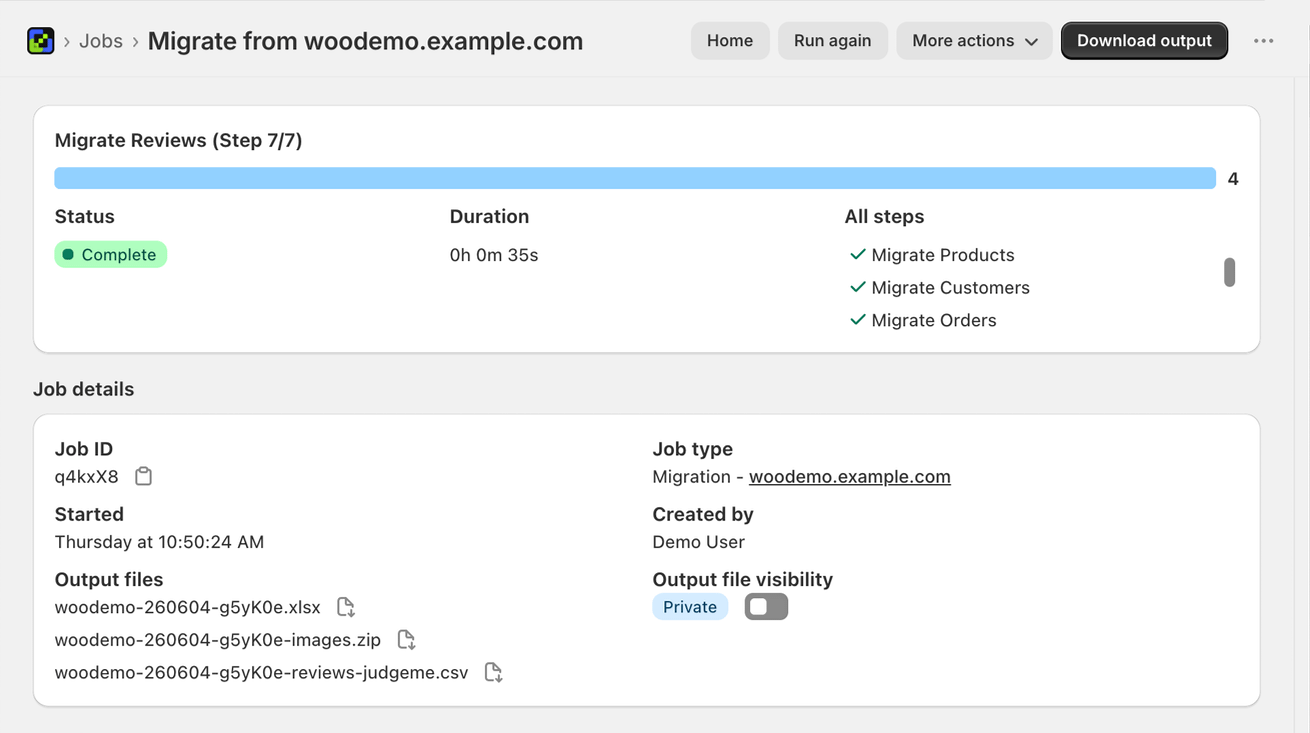Open the three-dot overflow menu
Screen dimensions: 1310x733
point(1264,41)
